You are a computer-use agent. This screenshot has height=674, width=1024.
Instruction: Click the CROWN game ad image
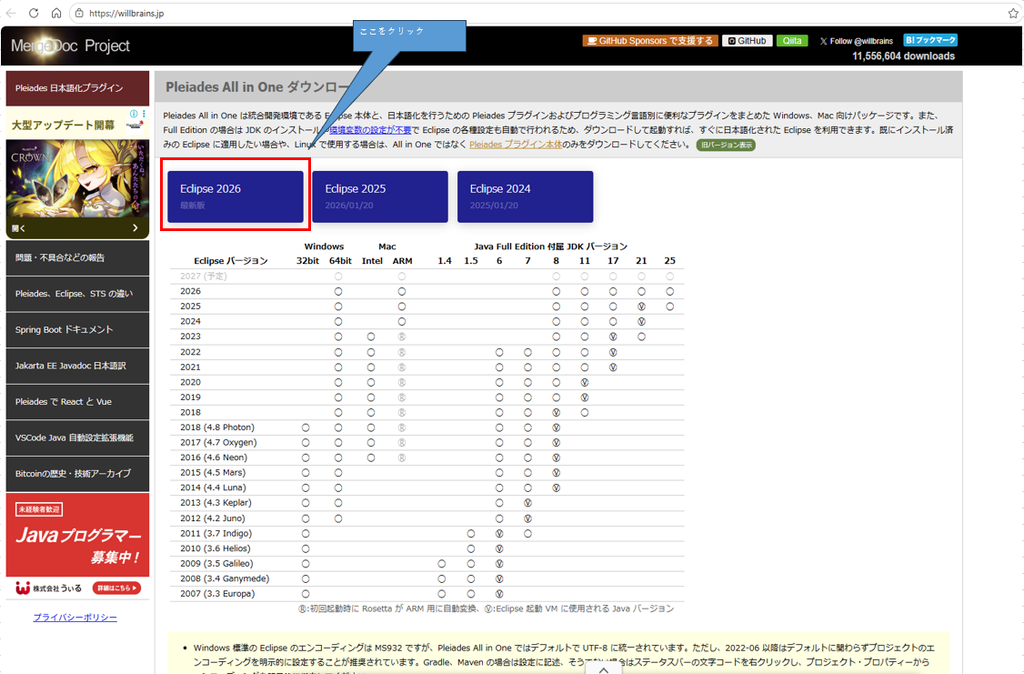coord(78,180)
